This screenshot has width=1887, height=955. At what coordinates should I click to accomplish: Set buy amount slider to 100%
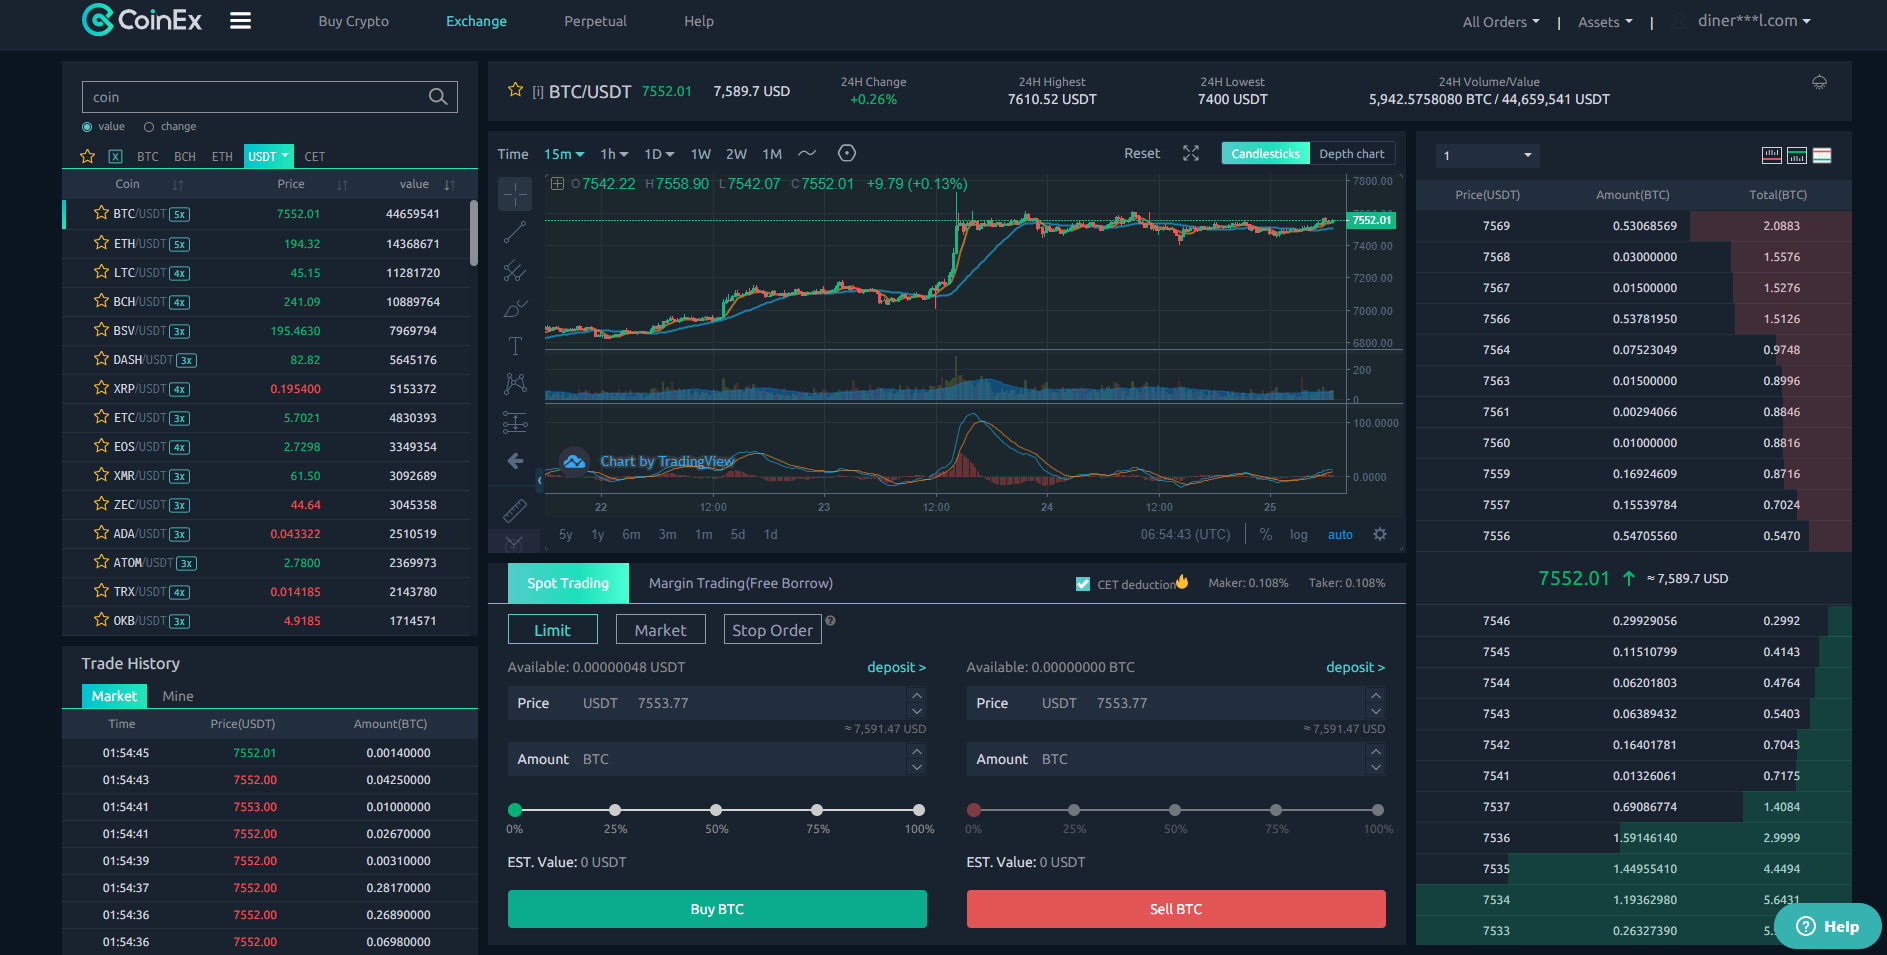(x=918, y=810)
